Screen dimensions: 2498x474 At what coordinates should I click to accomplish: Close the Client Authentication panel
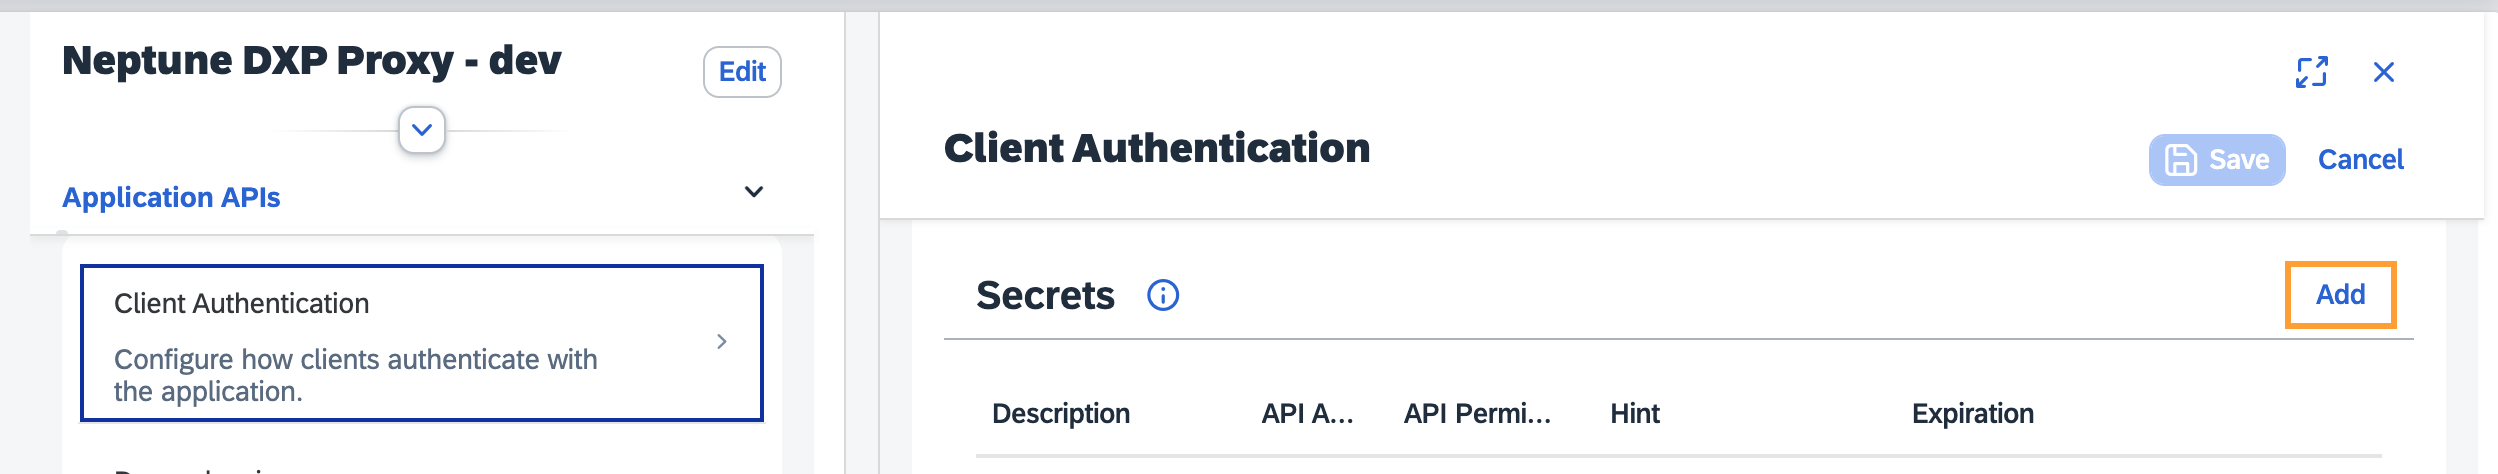coord(2383,72)
